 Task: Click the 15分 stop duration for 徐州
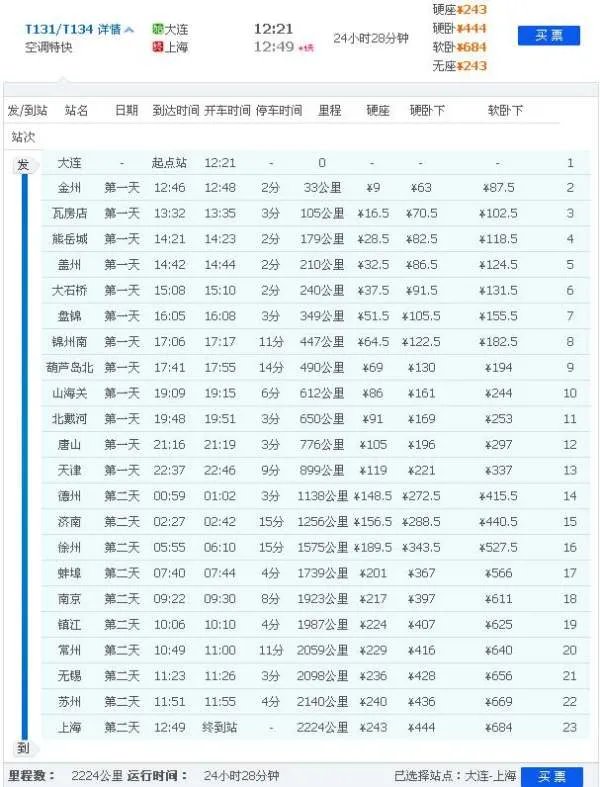(x=271, y=547)
